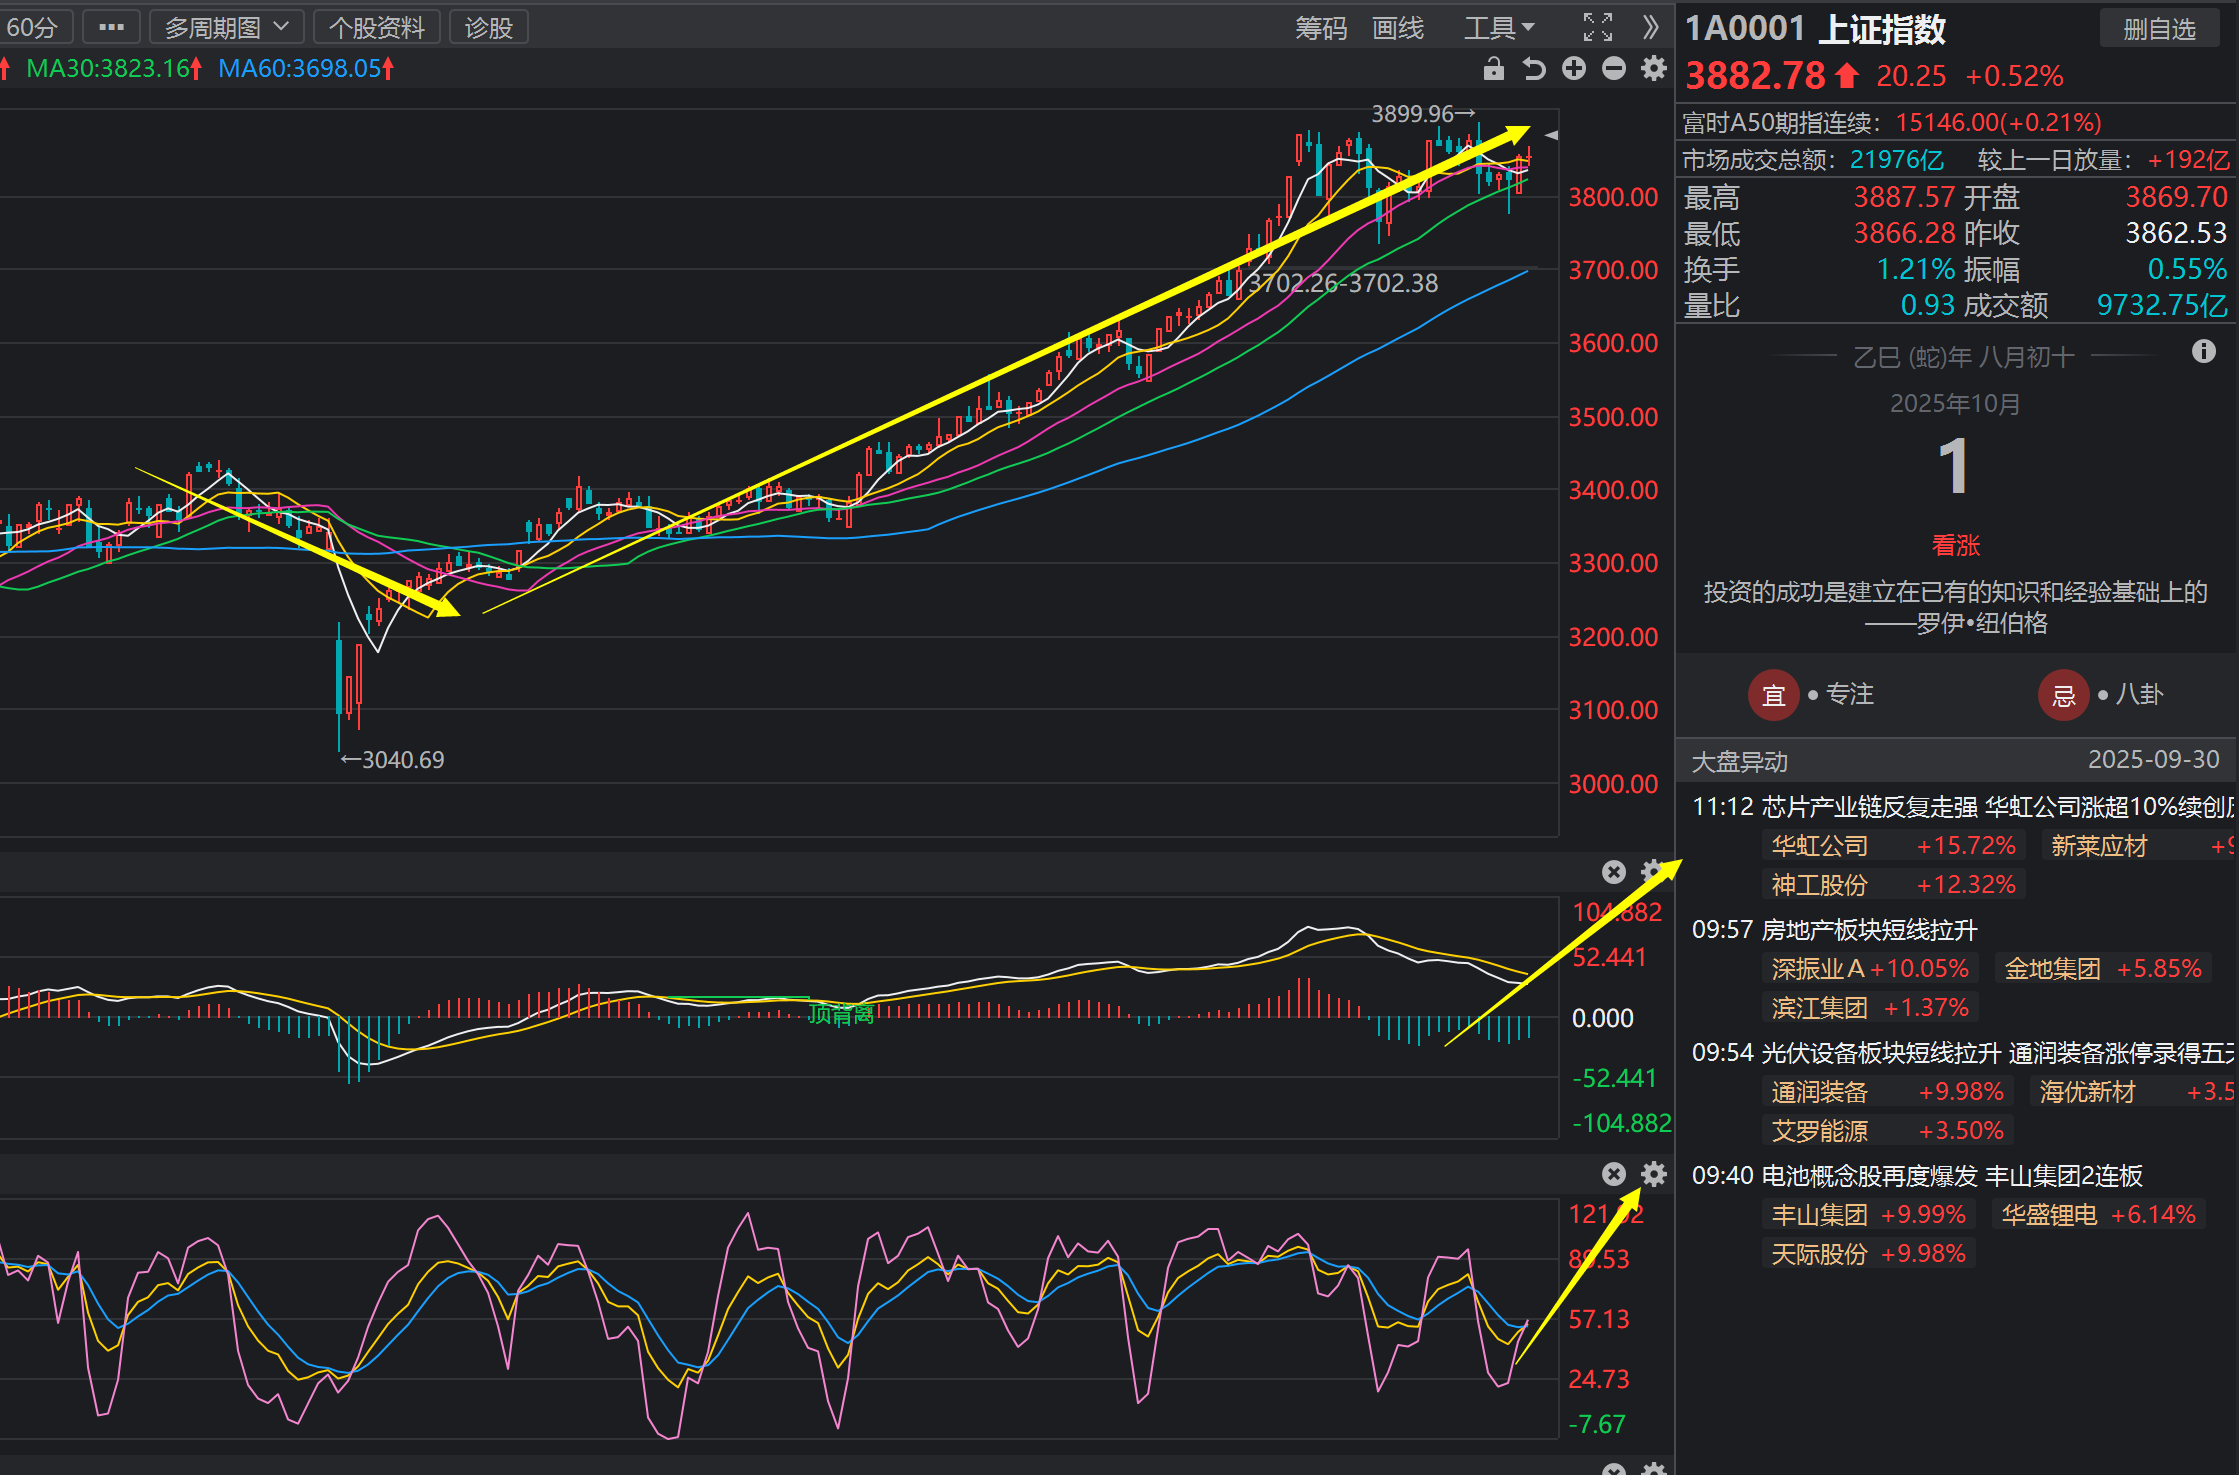Open the KDJ panel settings gear

1654,1174
